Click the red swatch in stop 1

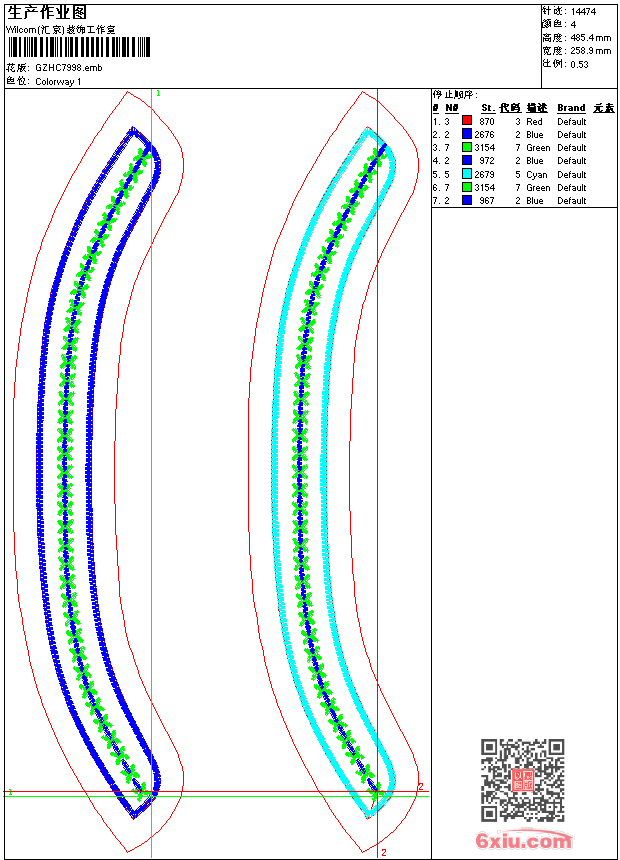[467, 120]
